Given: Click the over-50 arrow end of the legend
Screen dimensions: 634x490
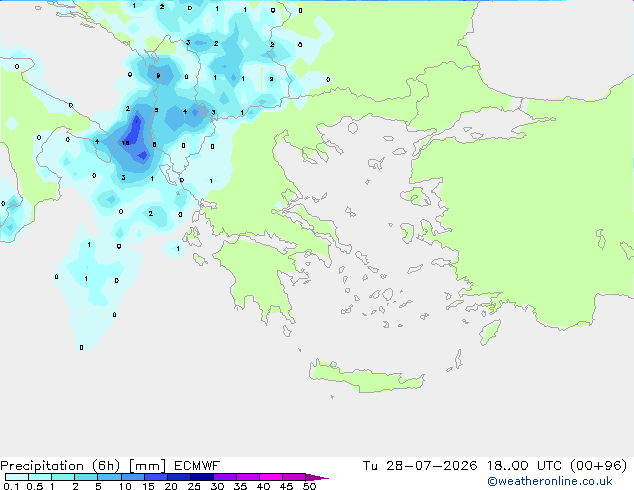Looking at the screenshot, I should [317, 477].
